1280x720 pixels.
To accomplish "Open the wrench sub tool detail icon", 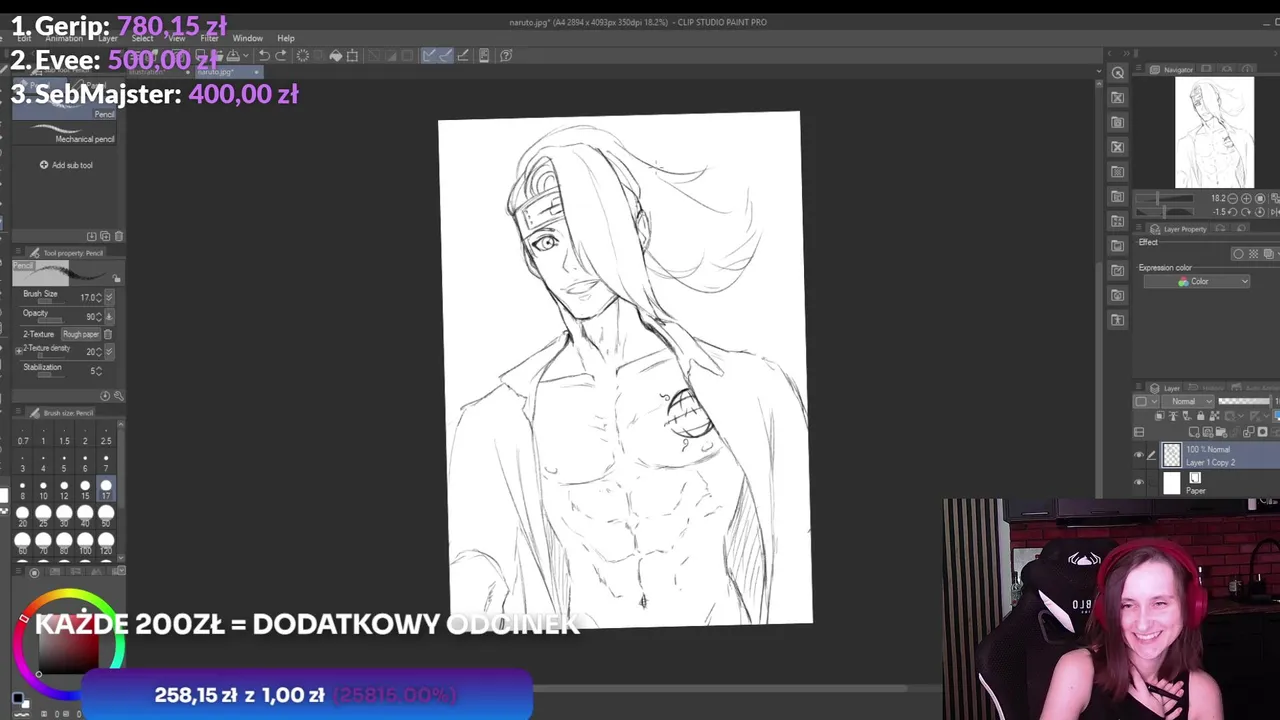I will tap(119, 396).
